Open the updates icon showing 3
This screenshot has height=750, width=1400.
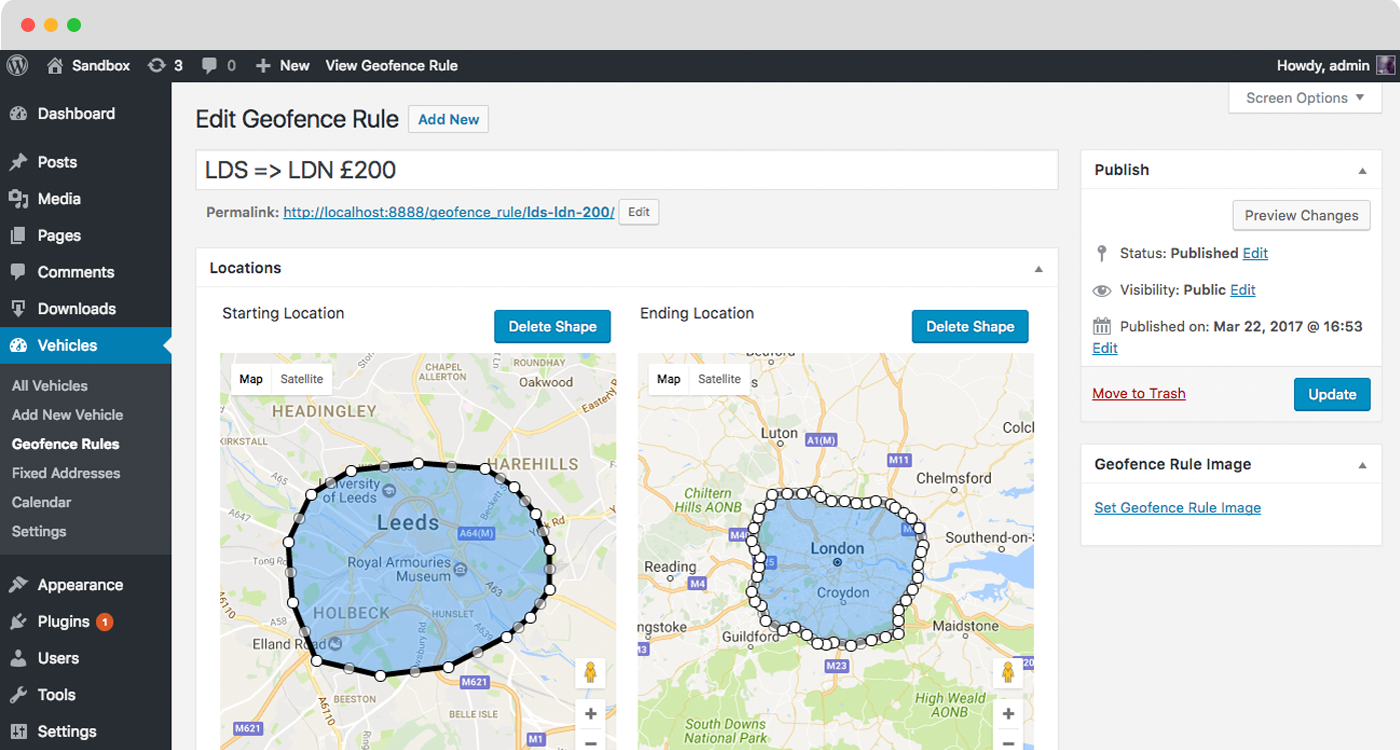click(x=165, y=65)
